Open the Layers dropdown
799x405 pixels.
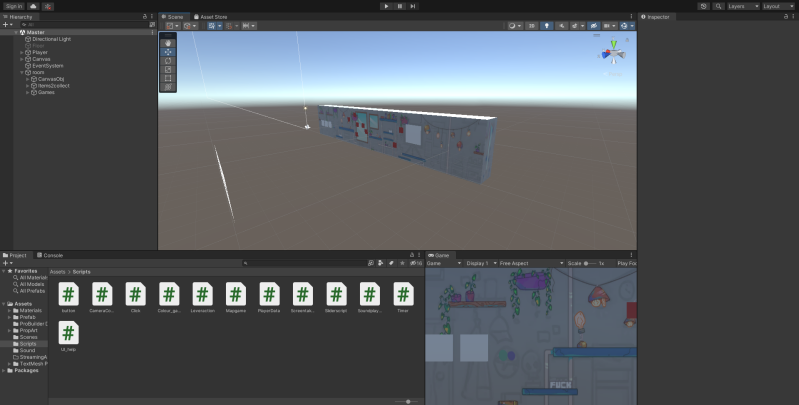click(741, 6)
